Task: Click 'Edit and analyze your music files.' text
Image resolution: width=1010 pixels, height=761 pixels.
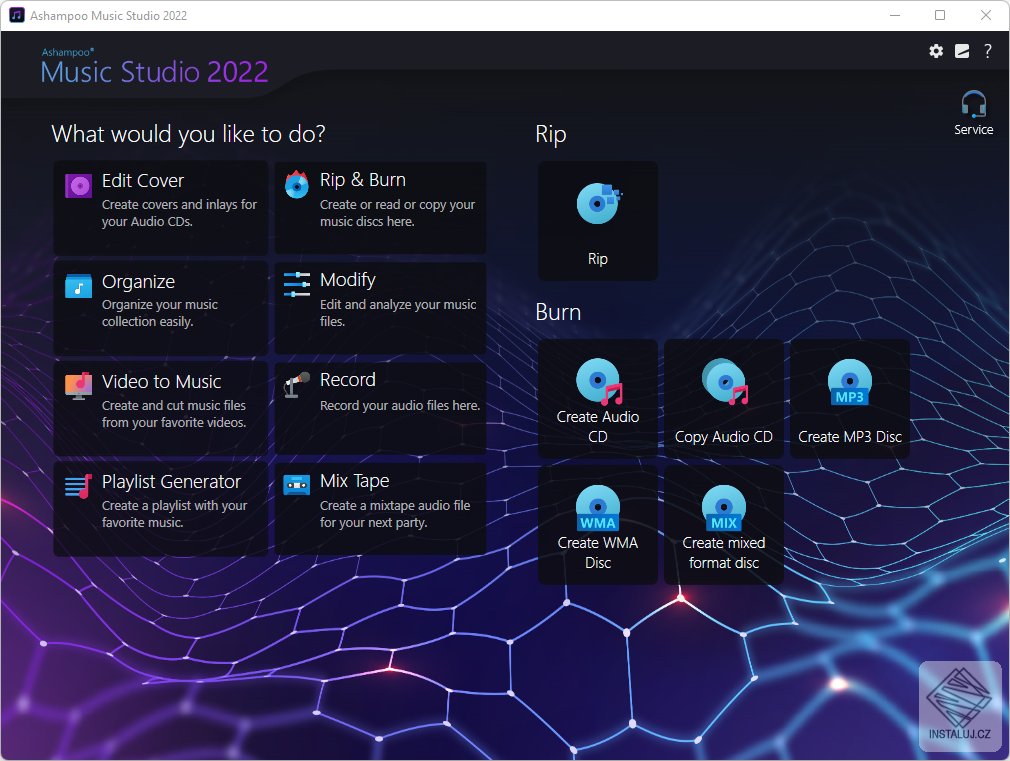Action: coord(398,313)
